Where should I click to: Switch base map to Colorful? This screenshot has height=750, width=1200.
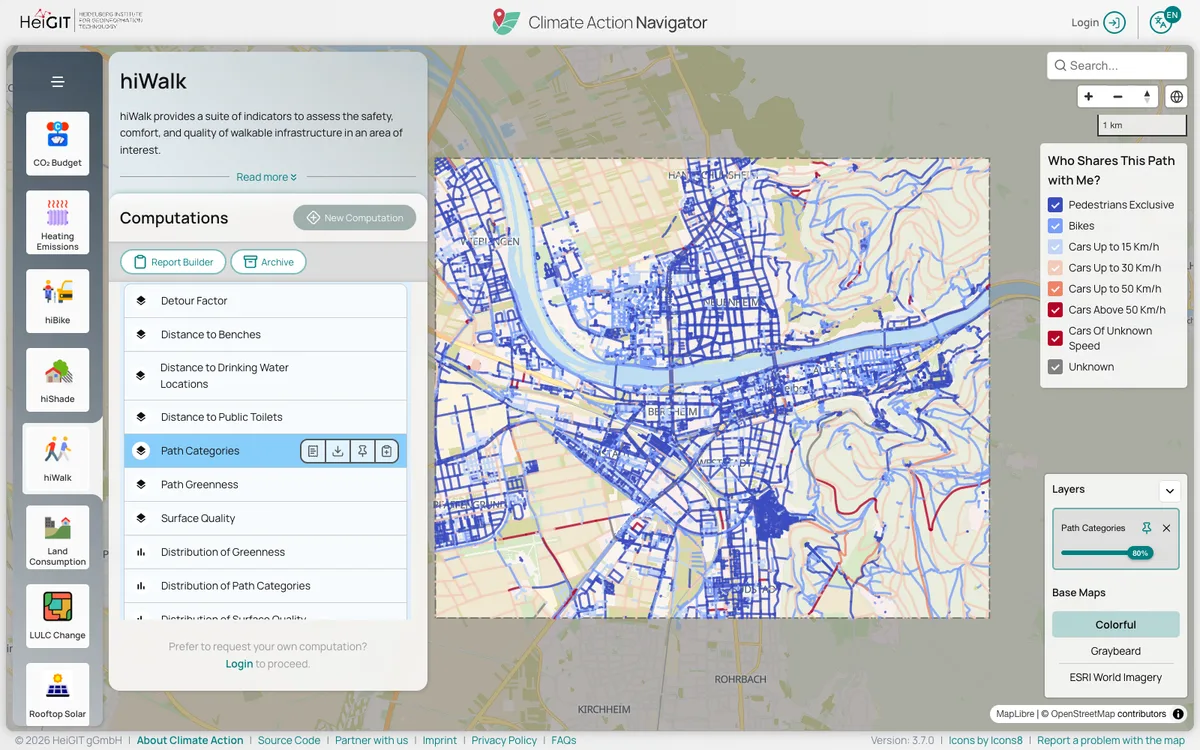tap(1116, 625)
